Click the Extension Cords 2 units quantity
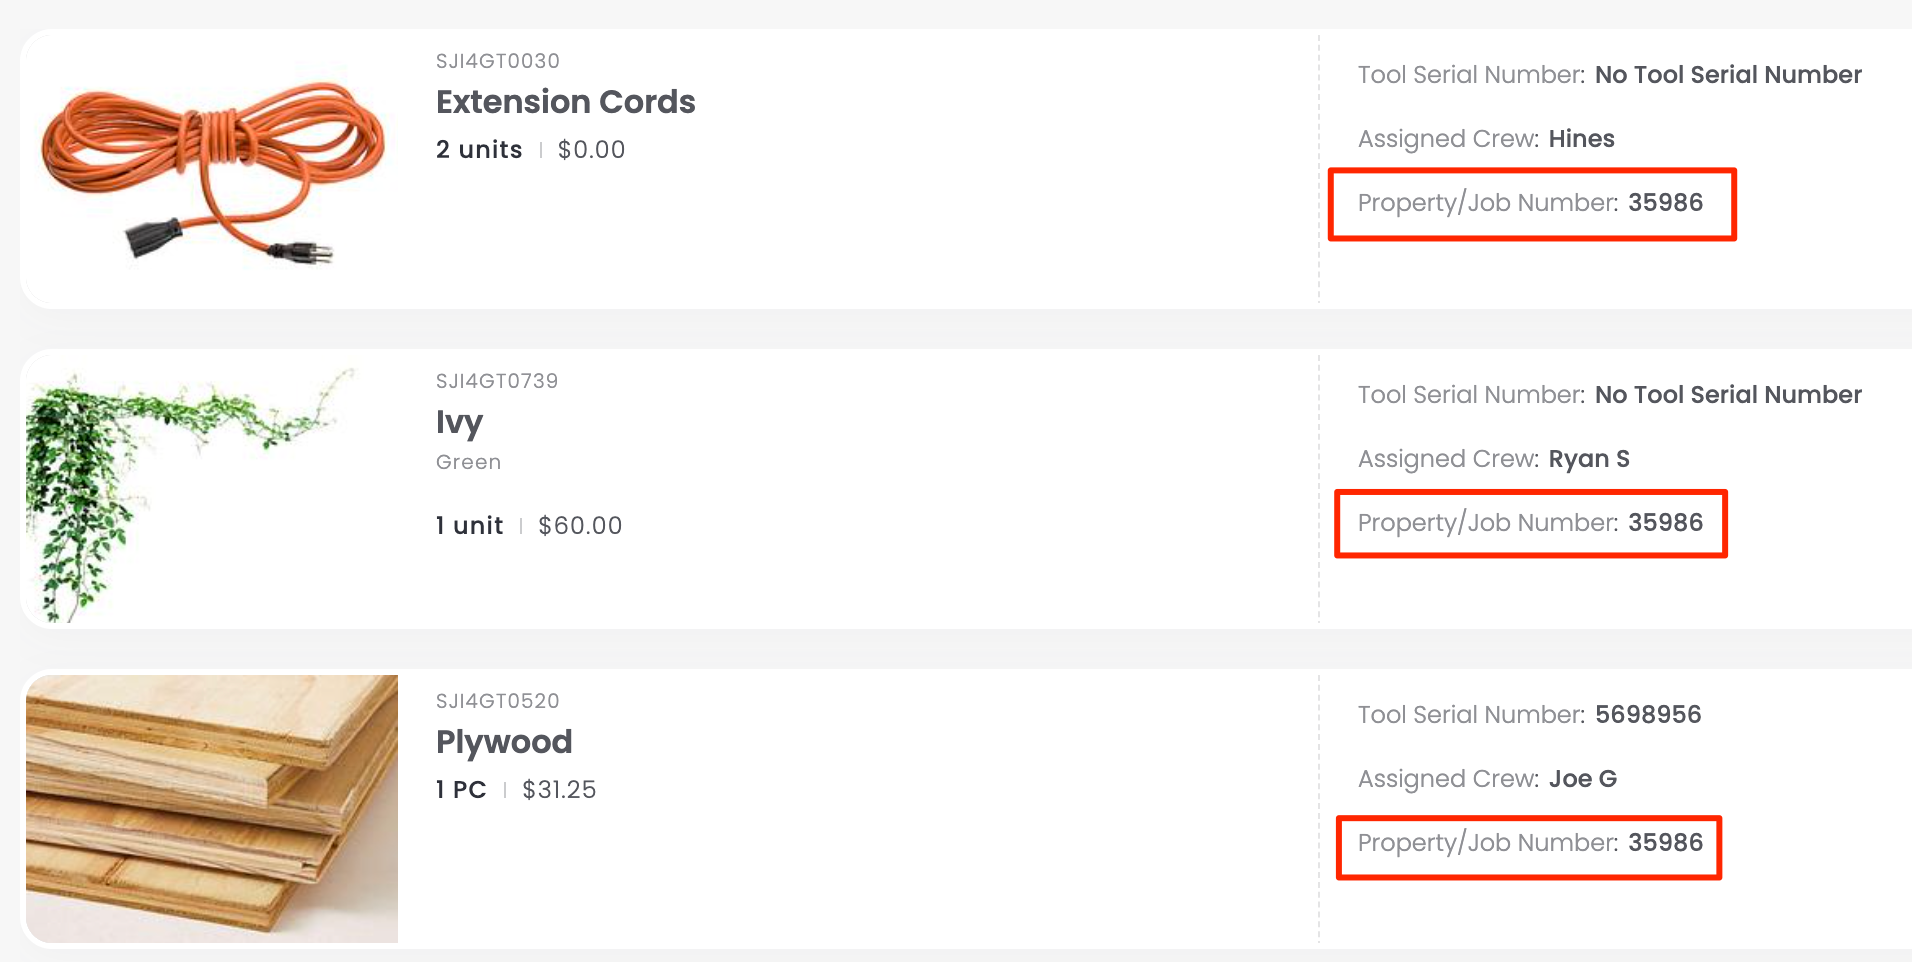The image size is (1912, 962). click(479, 150)
